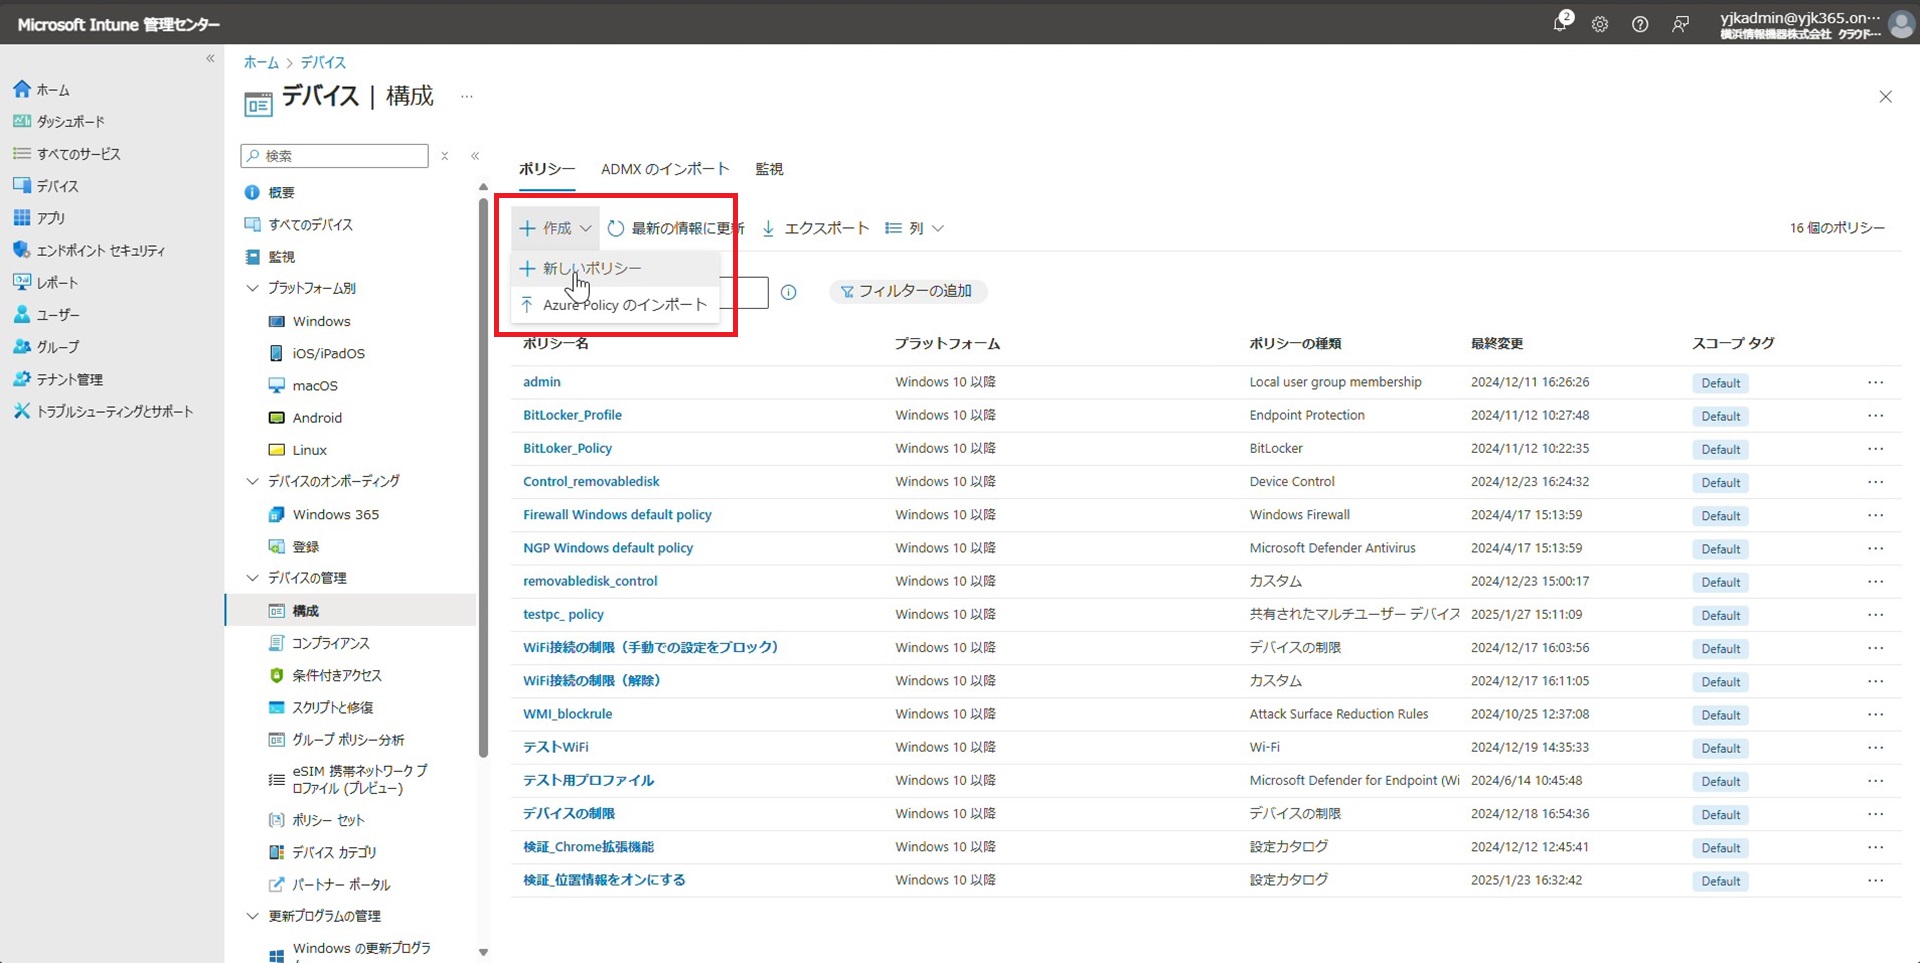Viewport: 1920px width, 963px height.
Task: Click the エクスポート toolbar button
Action: coord(815,228)
